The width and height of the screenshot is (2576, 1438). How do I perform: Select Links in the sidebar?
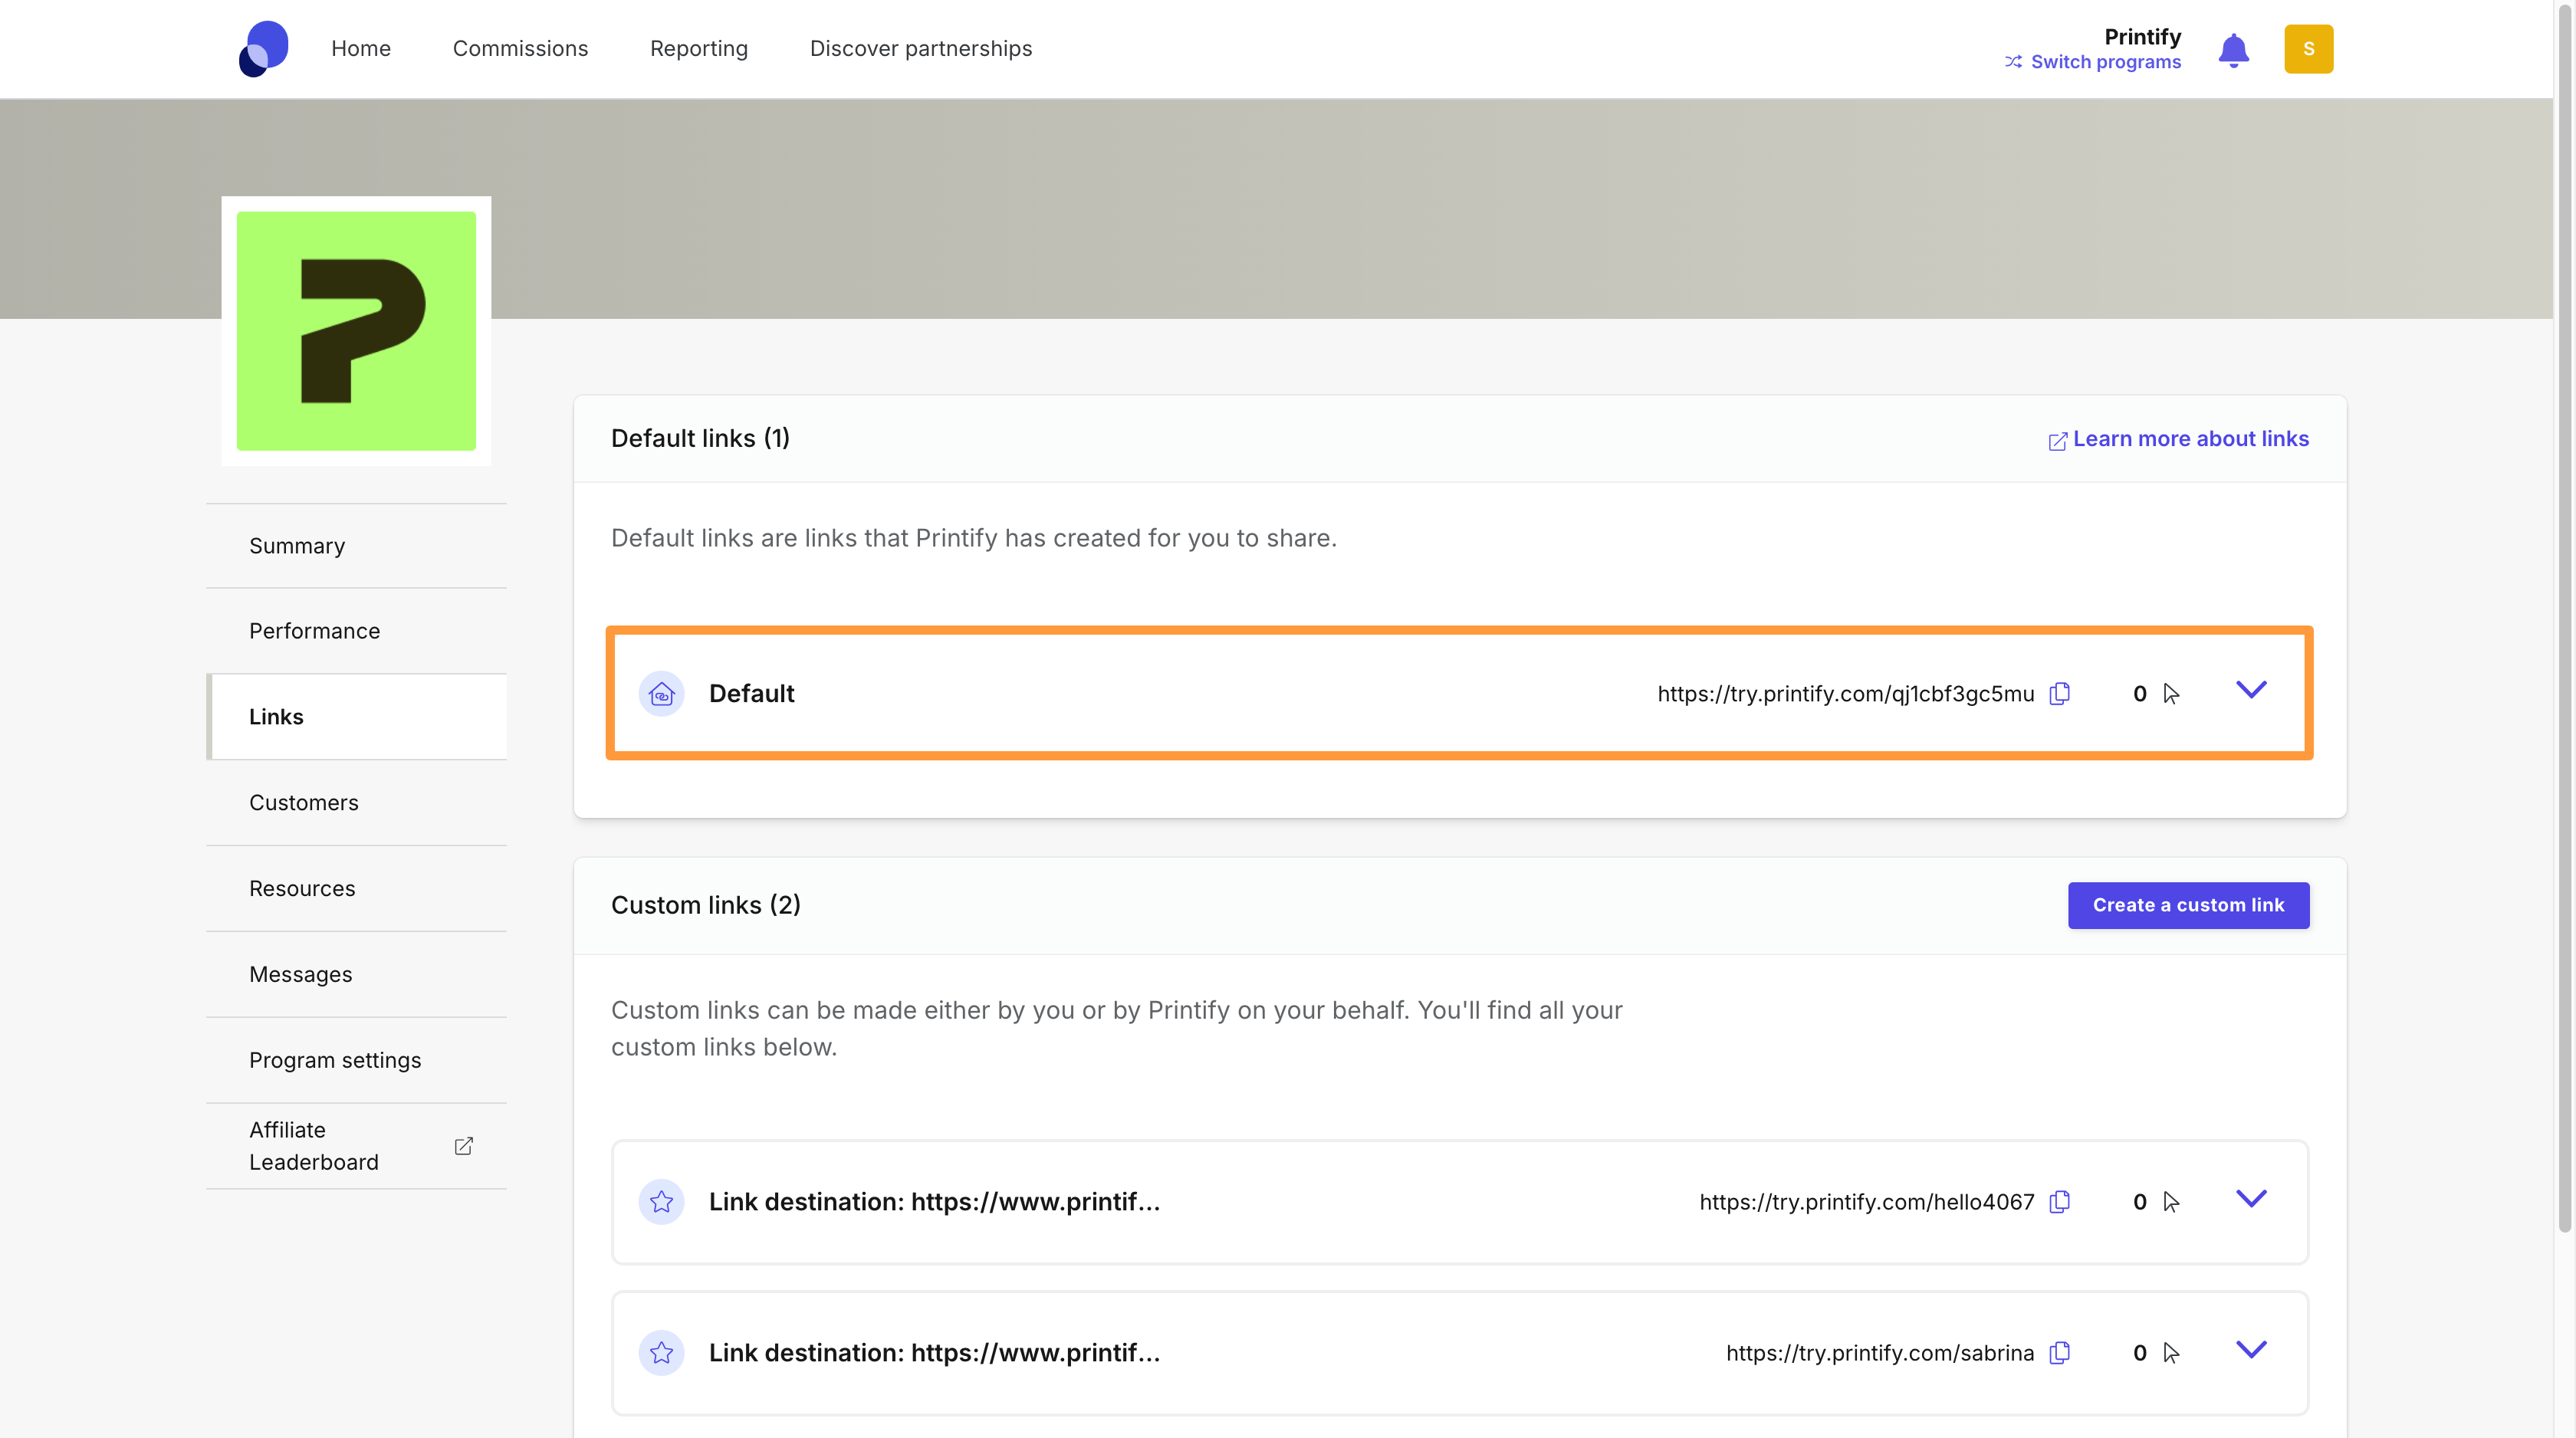pos(357,717)
